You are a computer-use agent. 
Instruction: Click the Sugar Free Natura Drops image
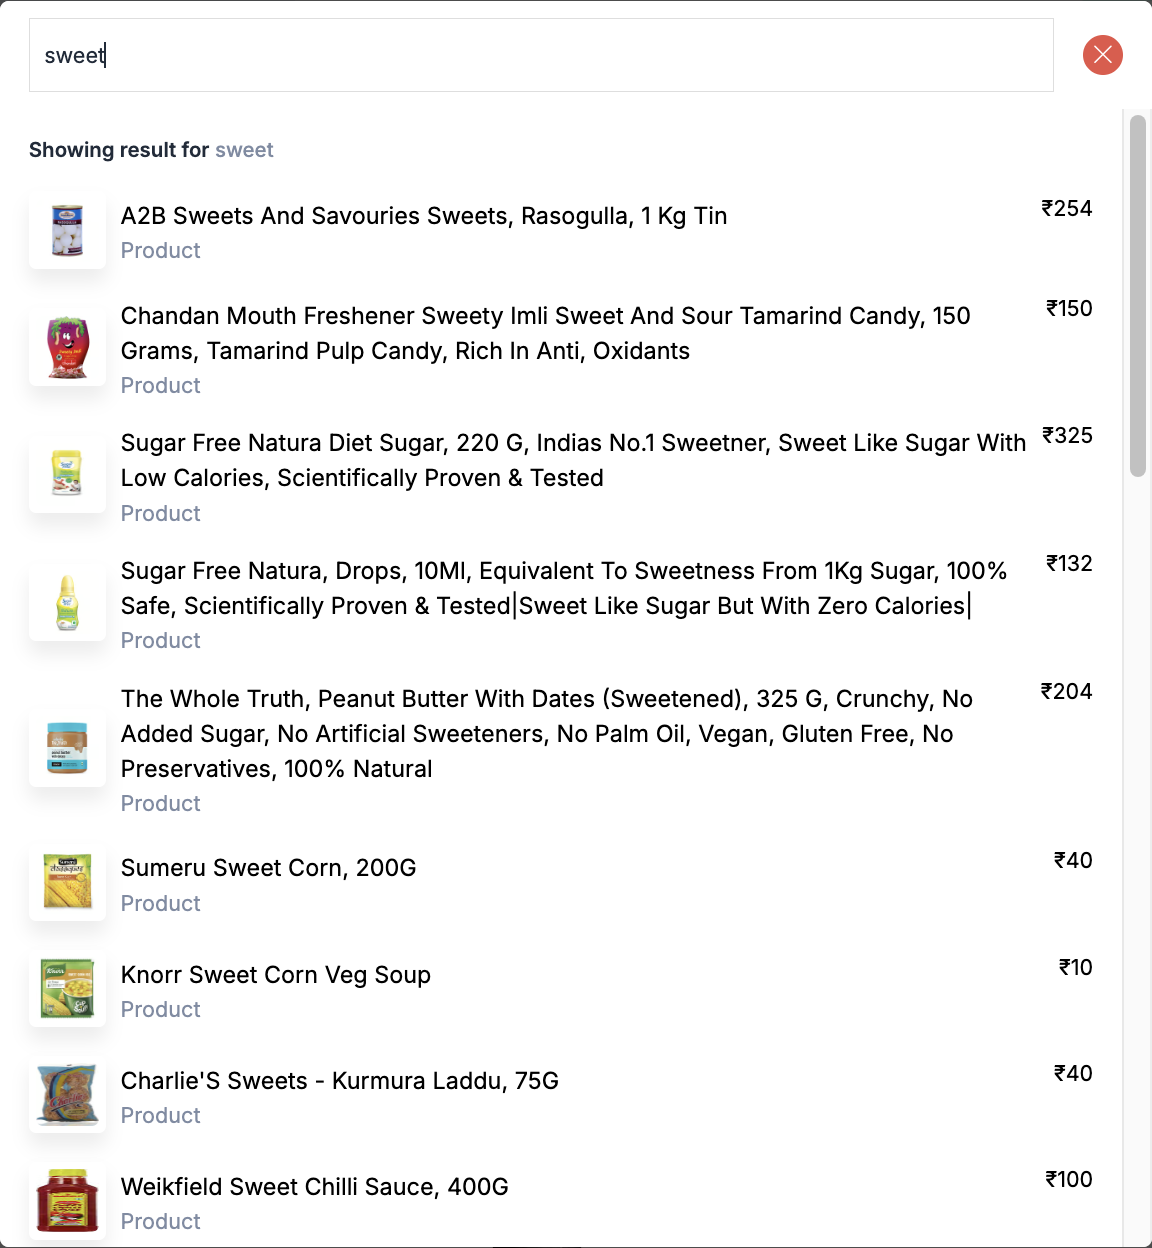pos(68,603)
